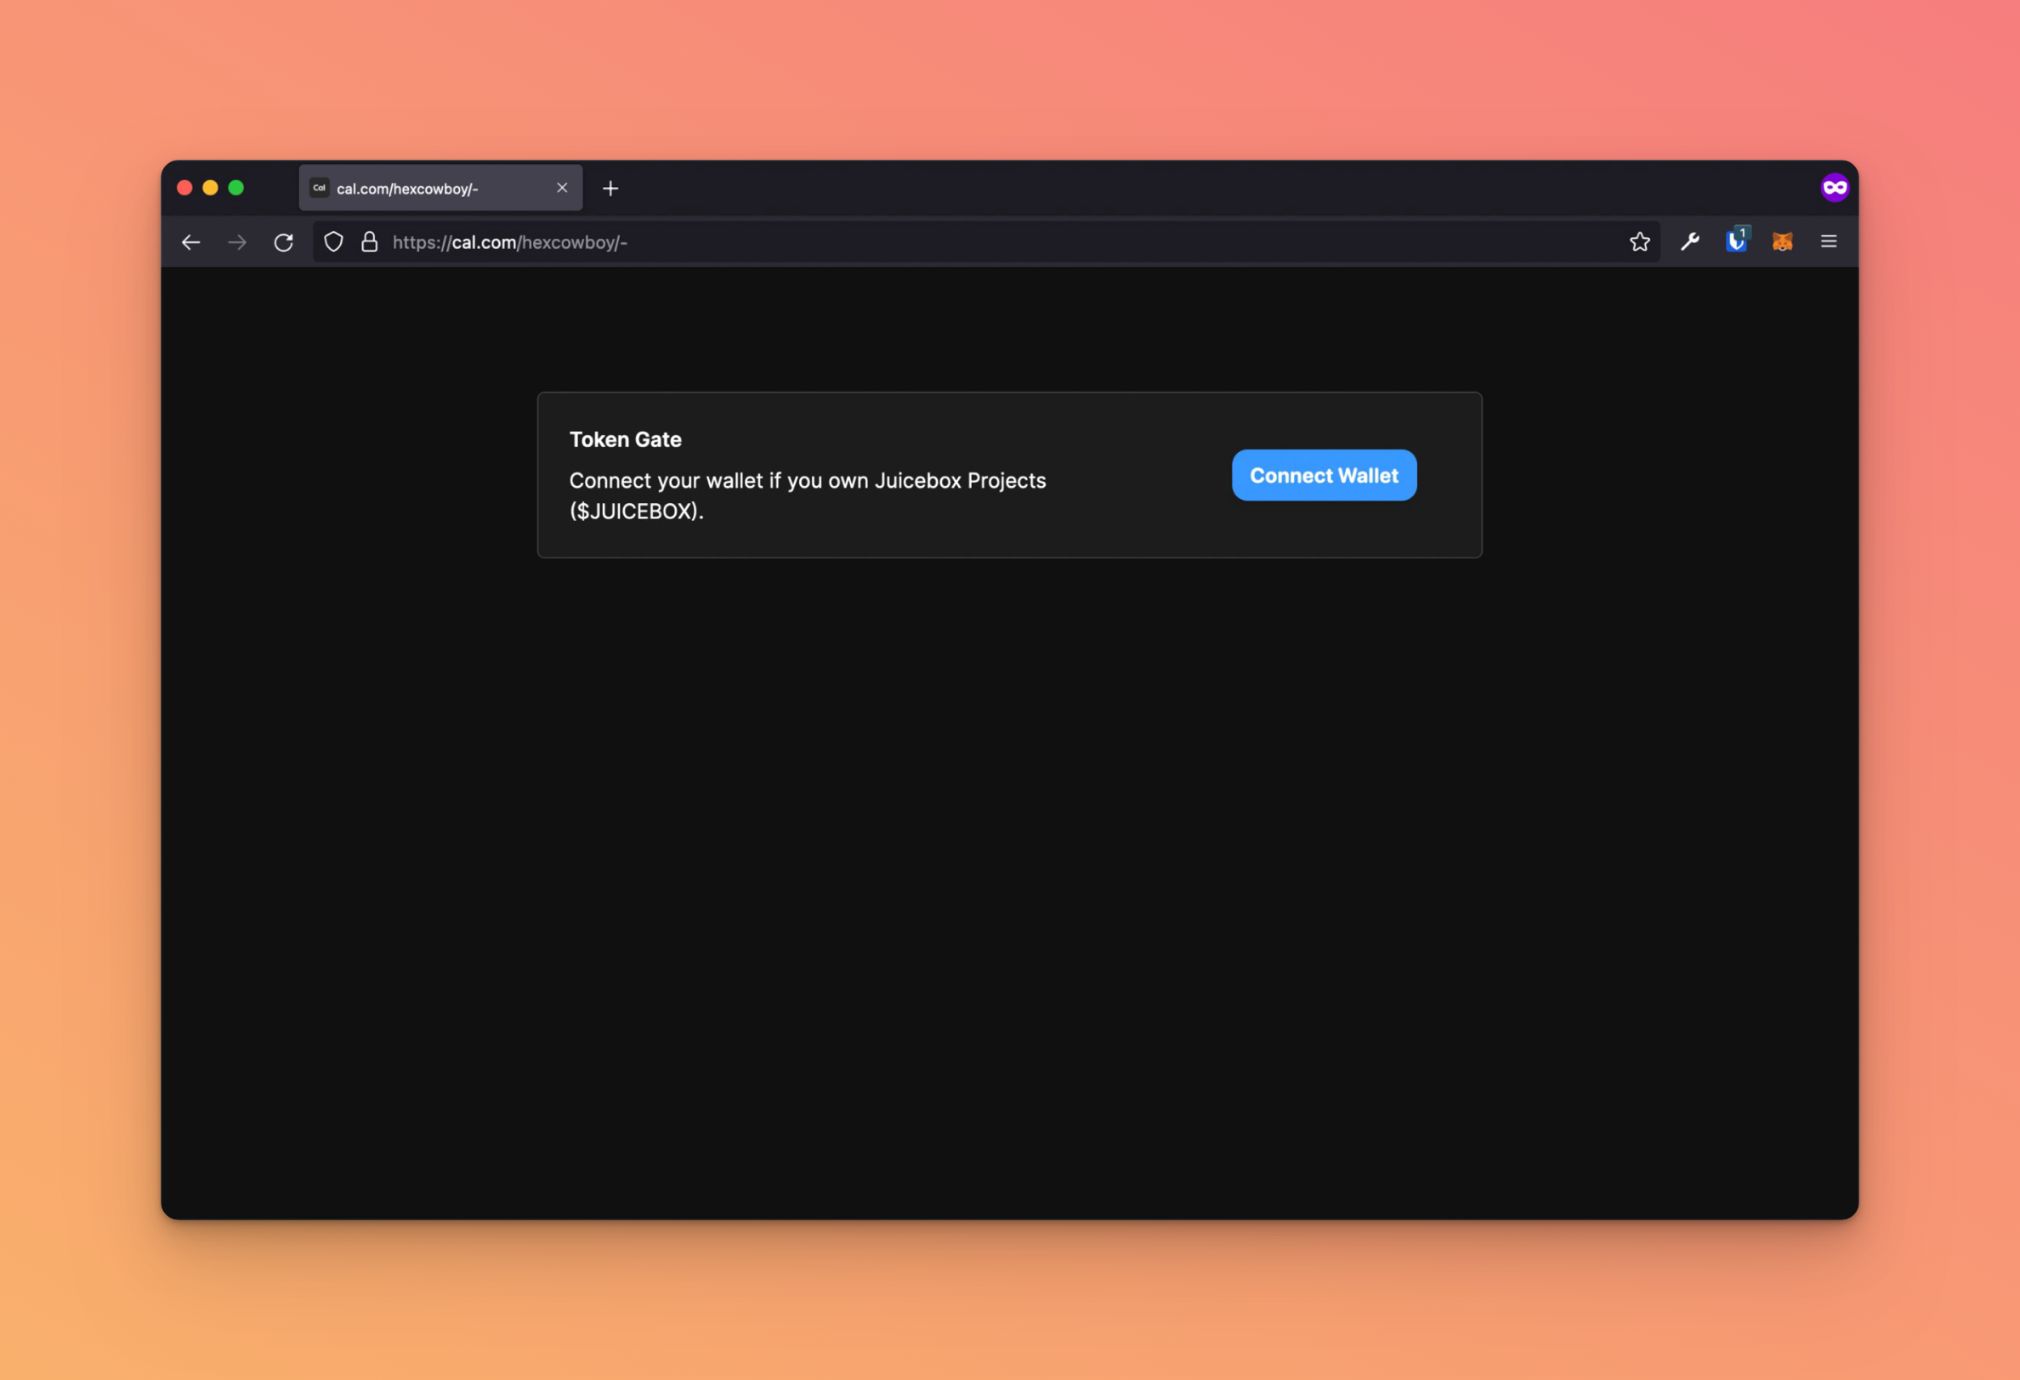
Task: Go back using the browser back arrow
Action: coord(191,242)
